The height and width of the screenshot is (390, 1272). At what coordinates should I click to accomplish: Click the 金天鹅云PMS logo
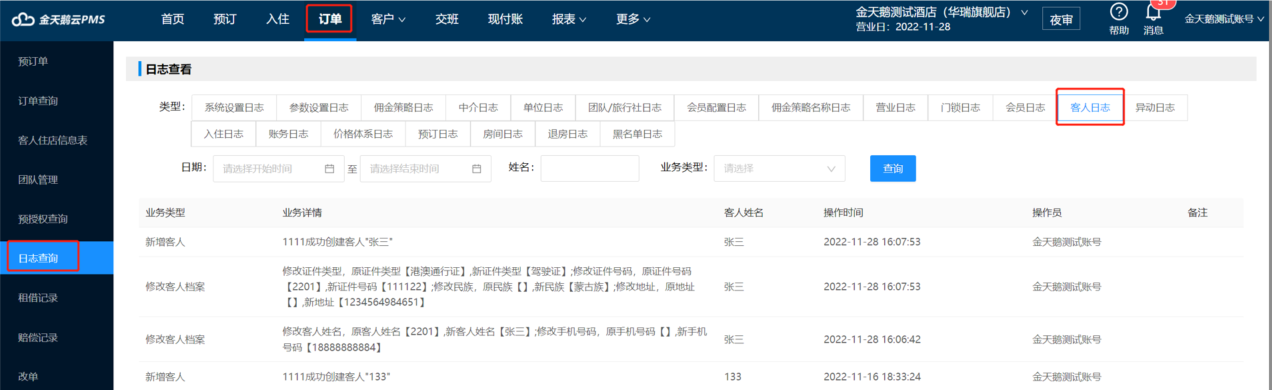[59, 19]
